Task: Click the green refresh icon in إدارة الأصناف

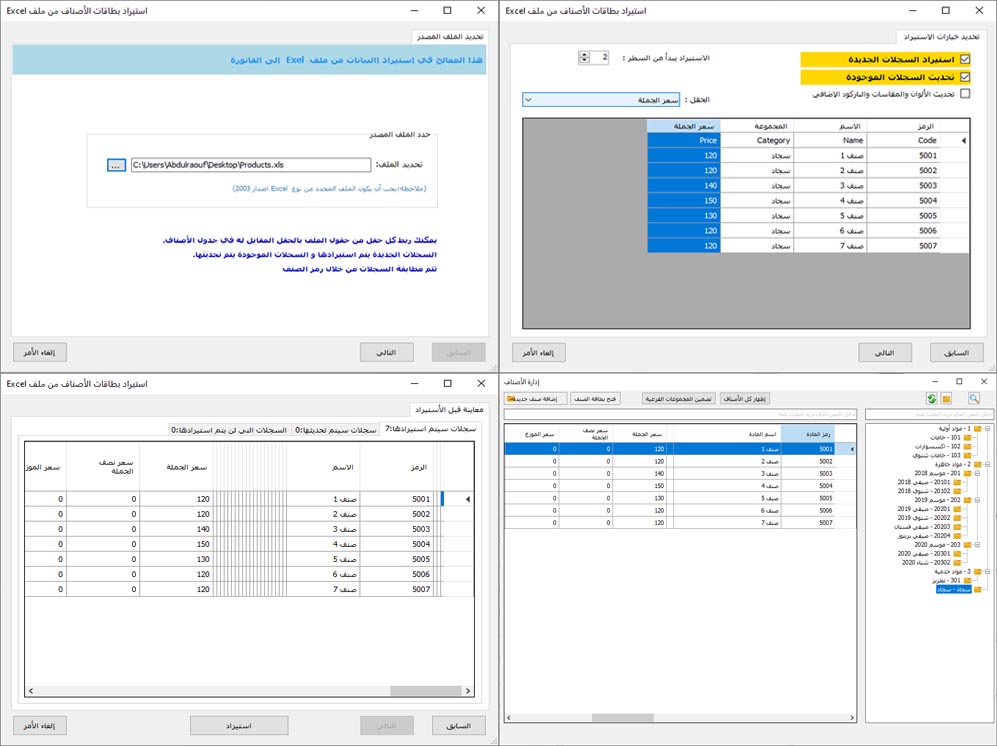Action: [932, 399]
